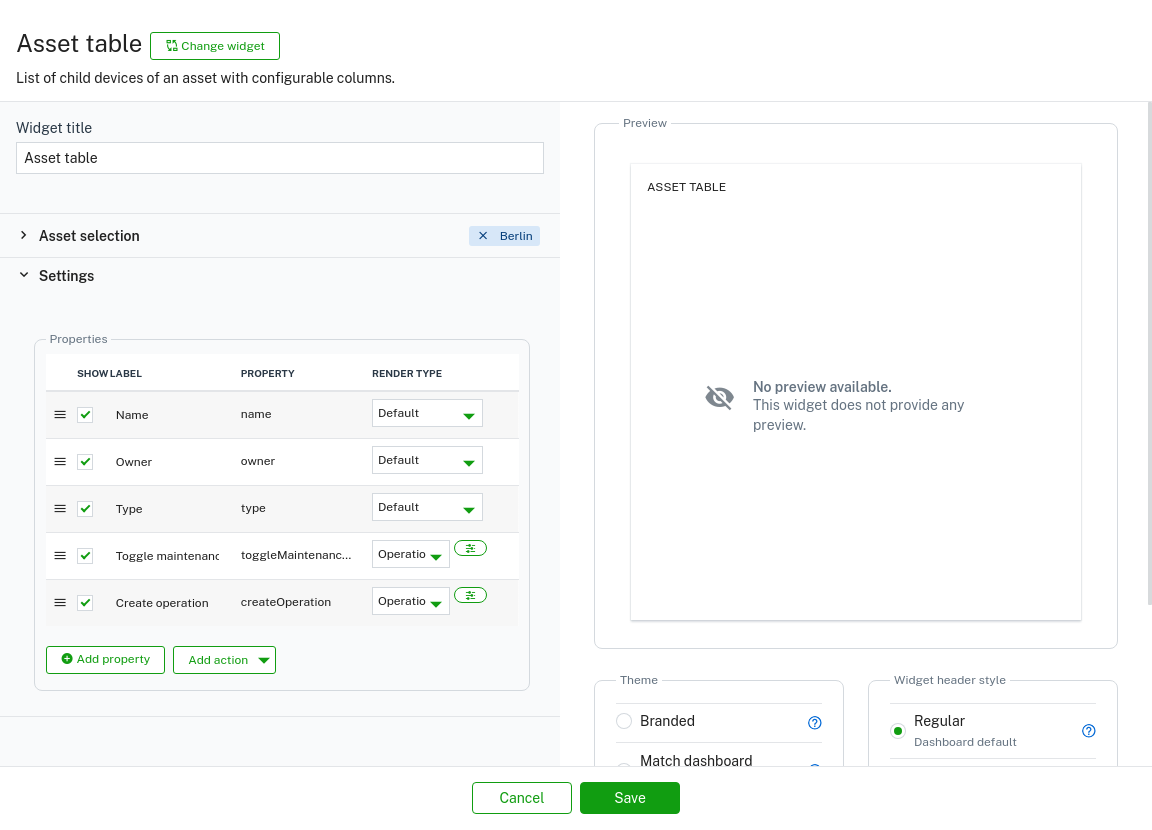Click the Change widget button

(x=214, y=46)
